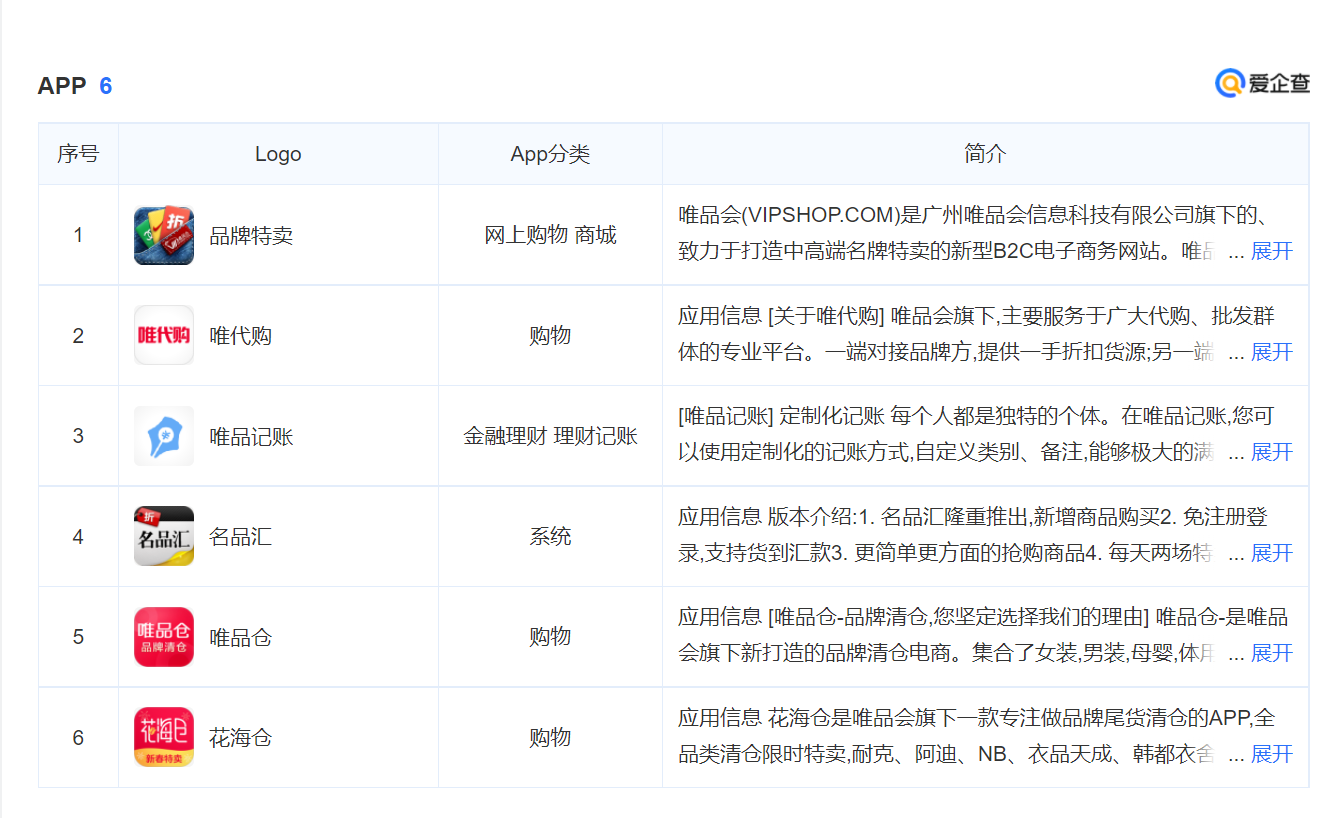
Task: Click 购物 category in 花海仓 row
Action: pos(550,737)
